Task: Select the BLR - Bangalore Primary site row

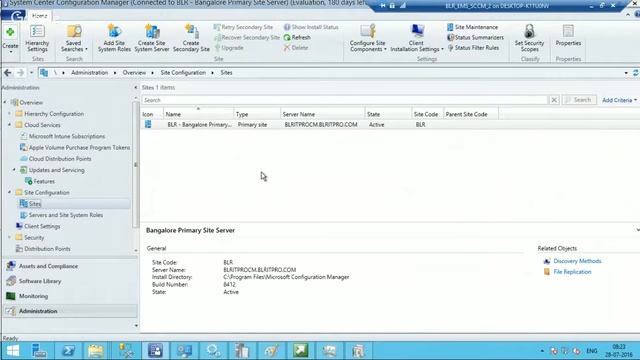Action: tap(390, 124)
